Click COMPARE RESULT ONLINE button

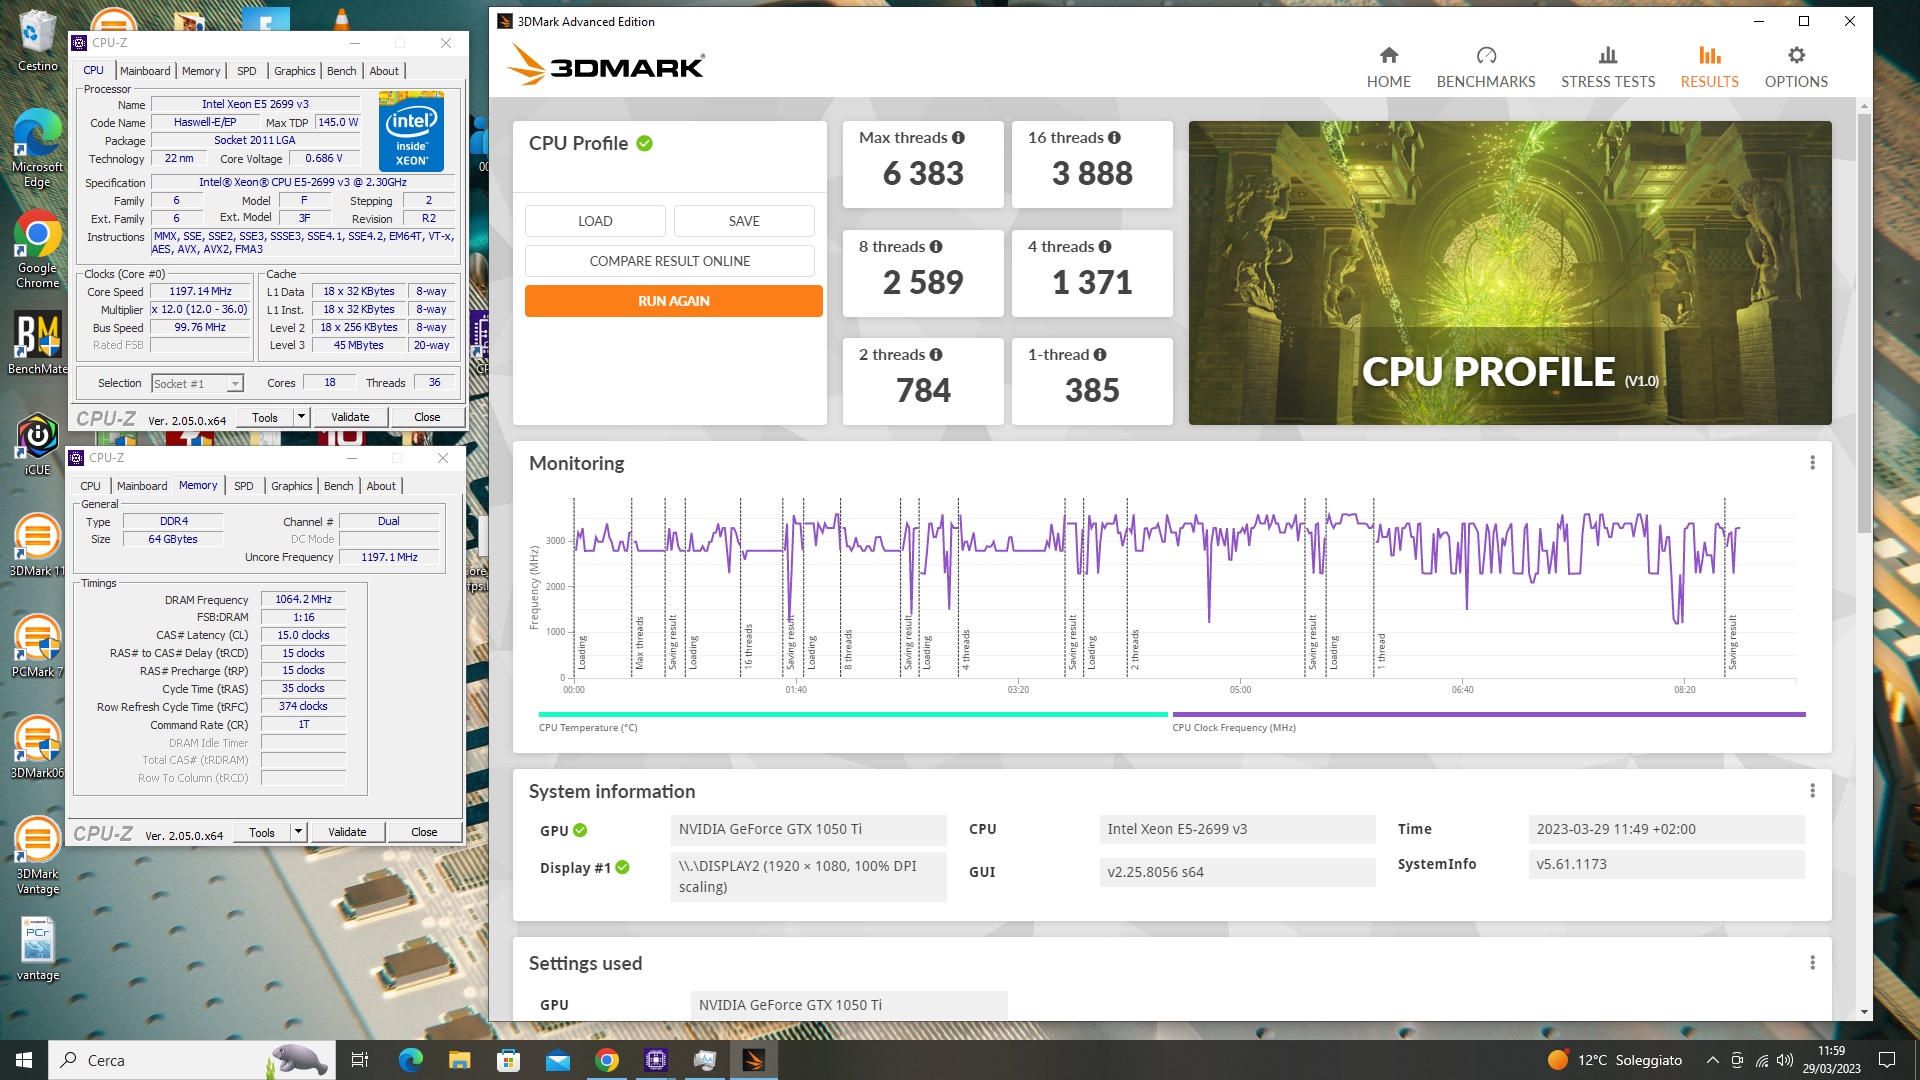(x=670, y=261)
